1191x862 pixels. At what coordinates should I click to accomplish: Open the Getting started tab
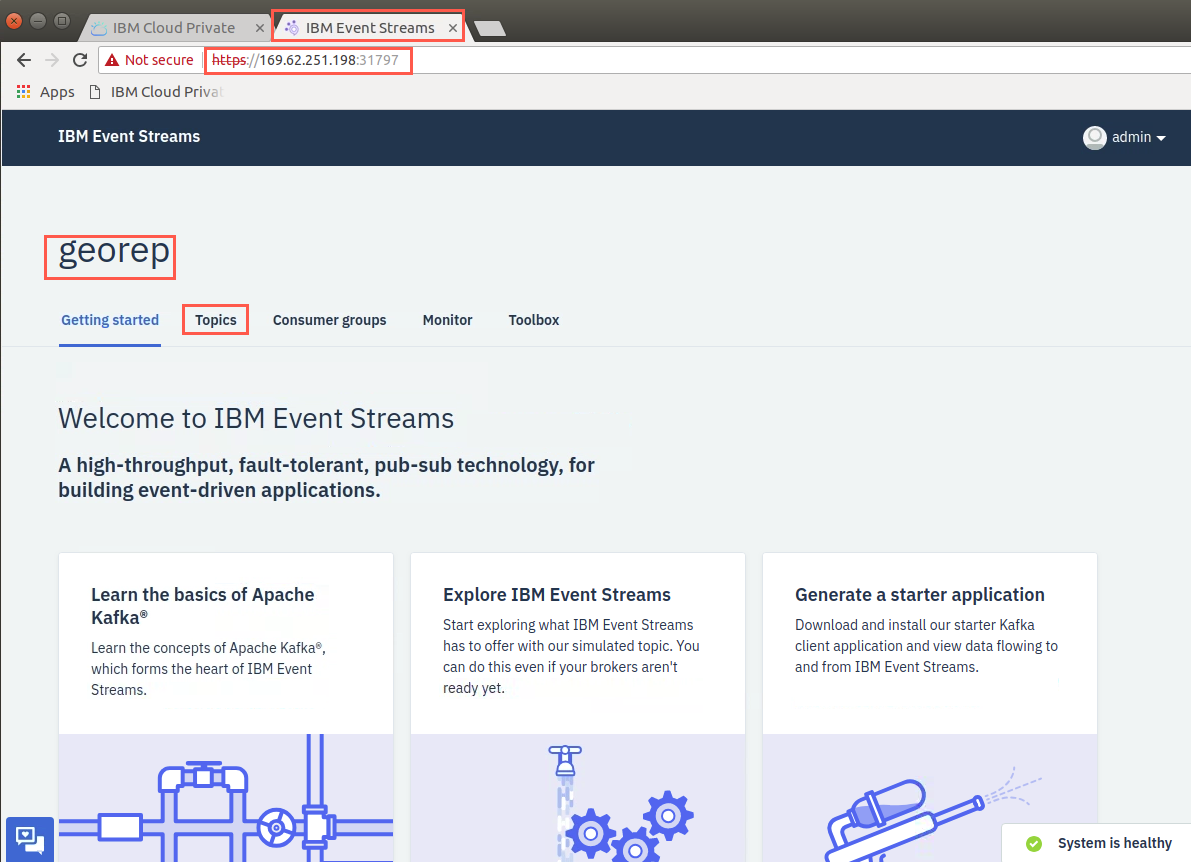(x=110, y=320)
